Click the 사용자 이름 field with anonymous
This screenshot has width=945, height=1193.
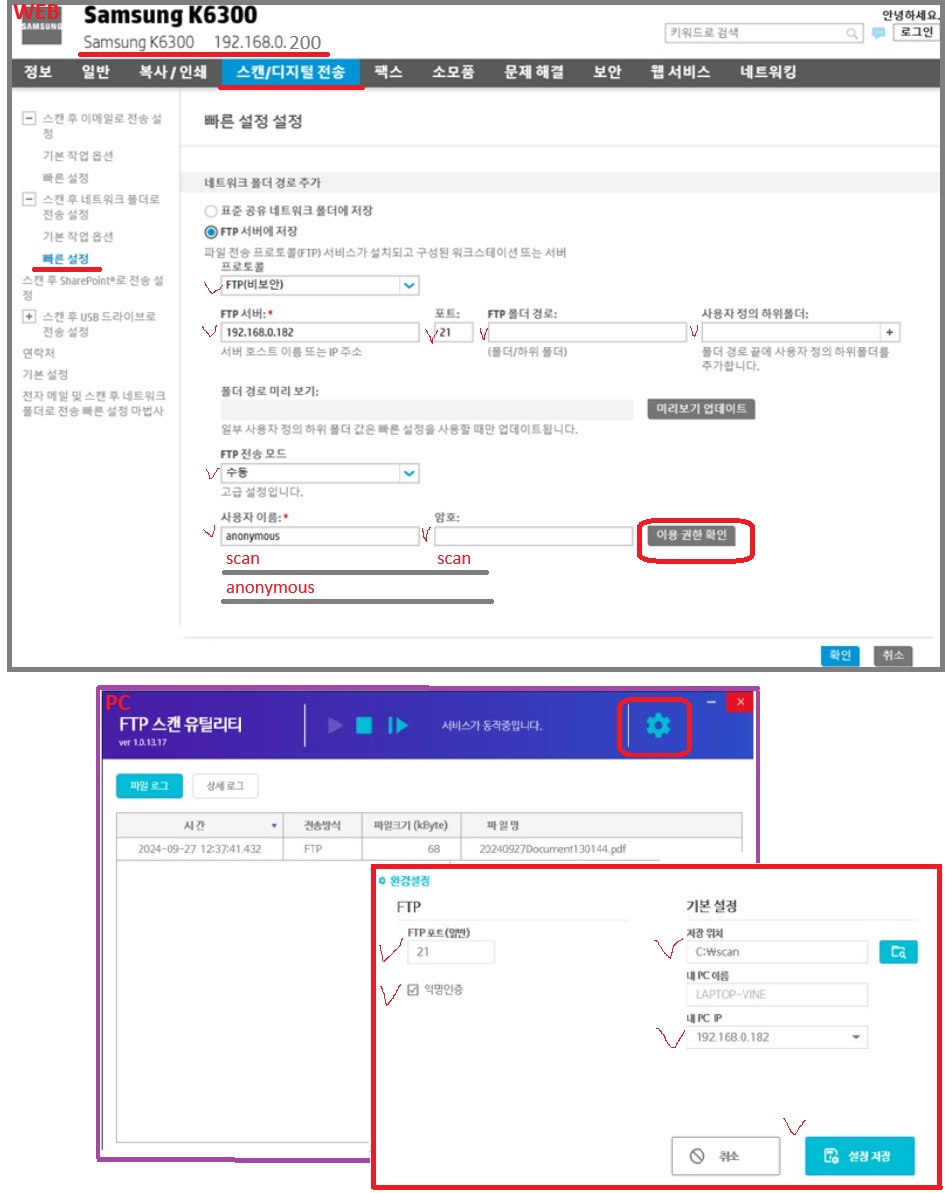[320, 536]
